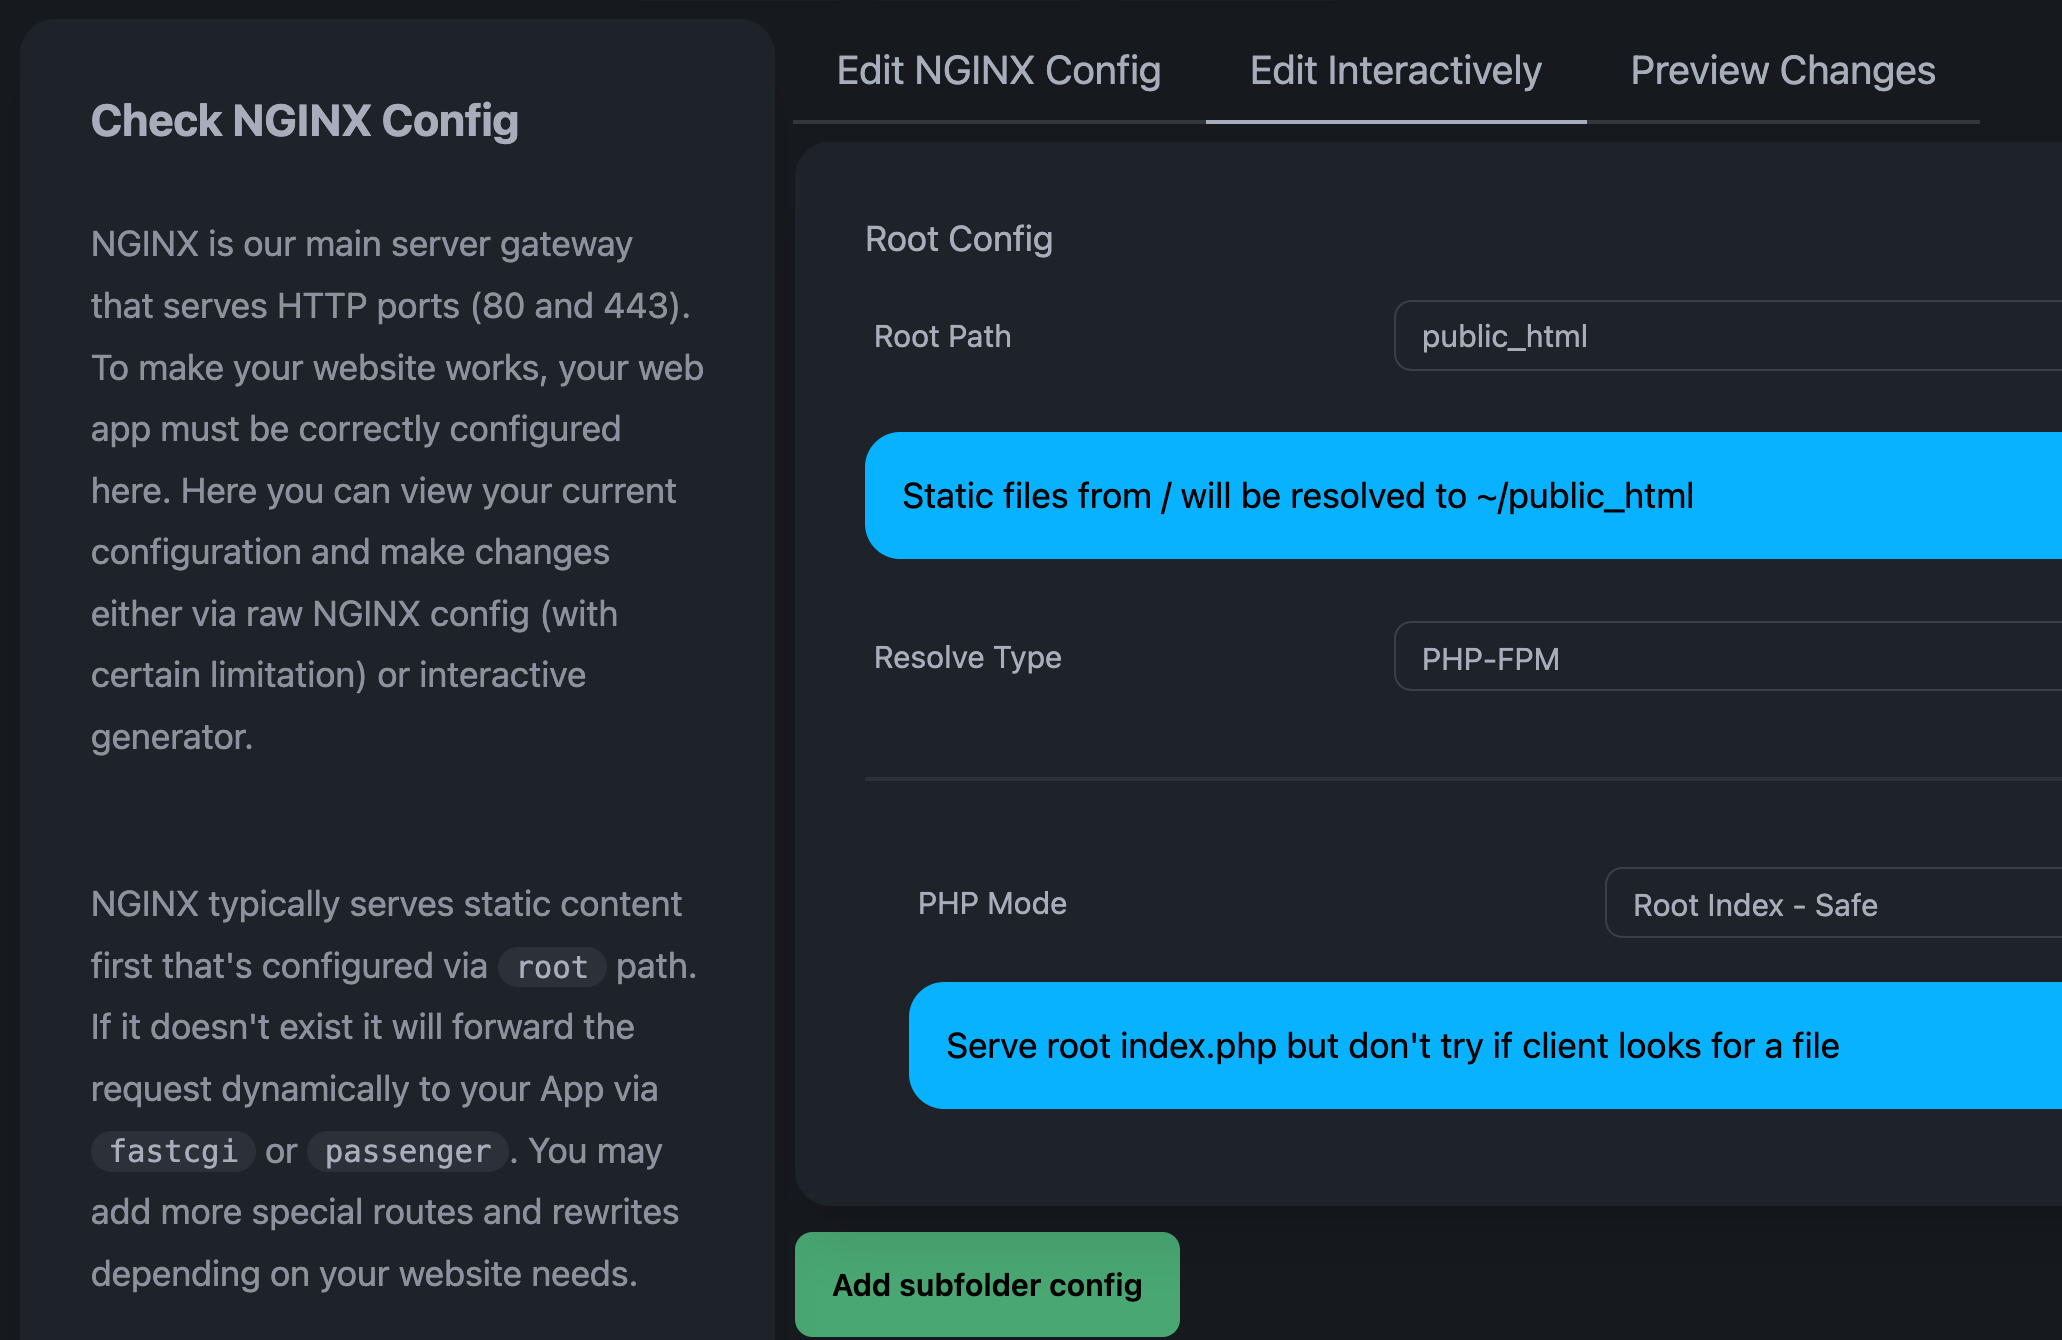This screenshot has height=1340, width=2062.
Task: Click the PHP Mode label
Action: click(992, 904)
